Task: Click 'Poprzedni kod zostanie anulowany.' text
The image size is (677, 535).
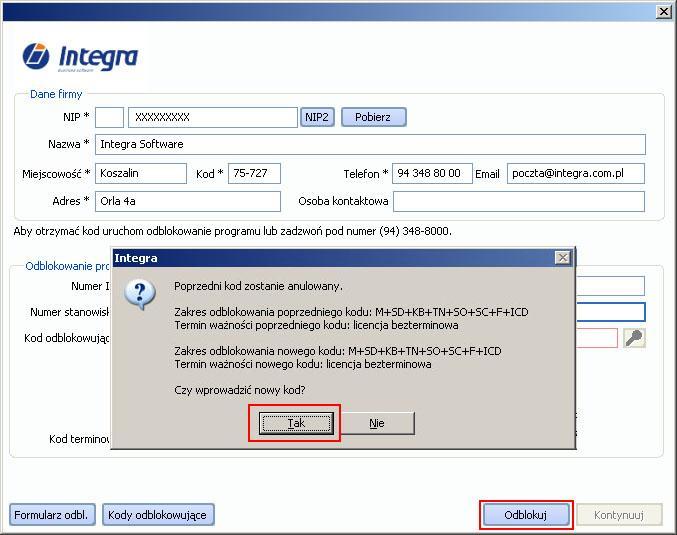Action: [x=258, y=286]
